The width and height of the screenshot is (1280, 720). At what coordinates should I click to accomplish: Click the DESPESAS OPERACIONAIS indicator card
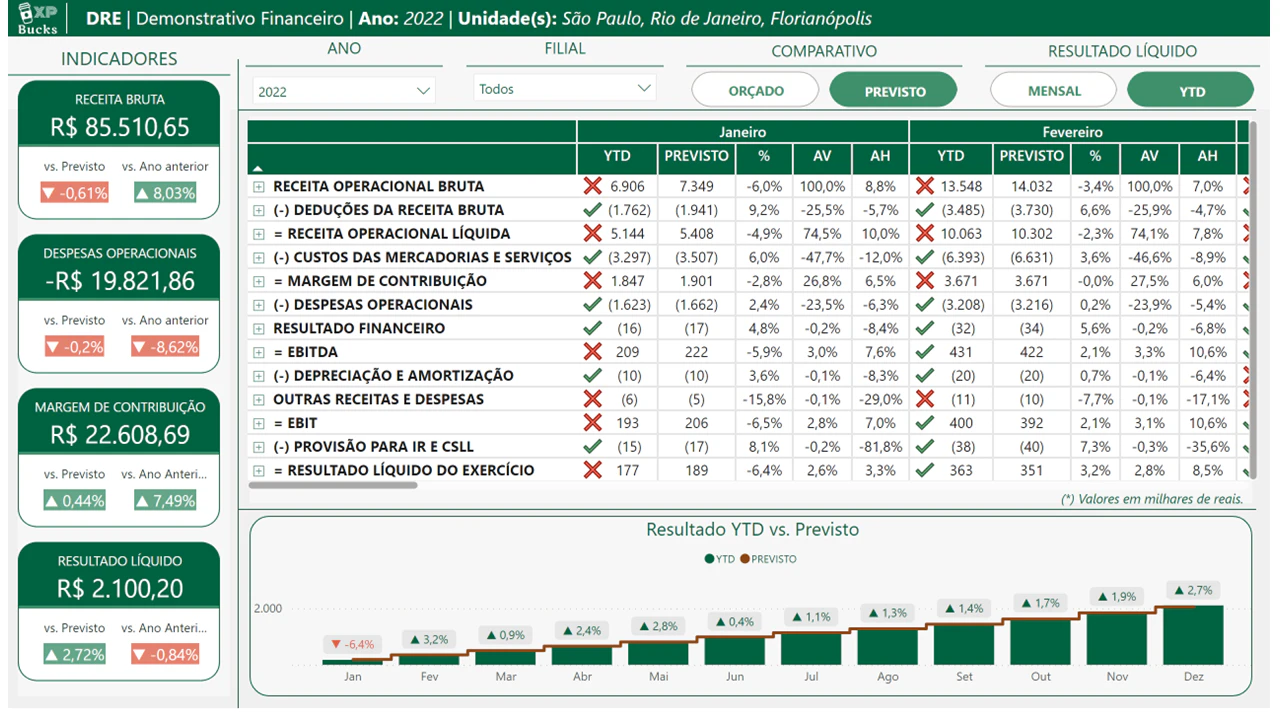tap(119, 304)
